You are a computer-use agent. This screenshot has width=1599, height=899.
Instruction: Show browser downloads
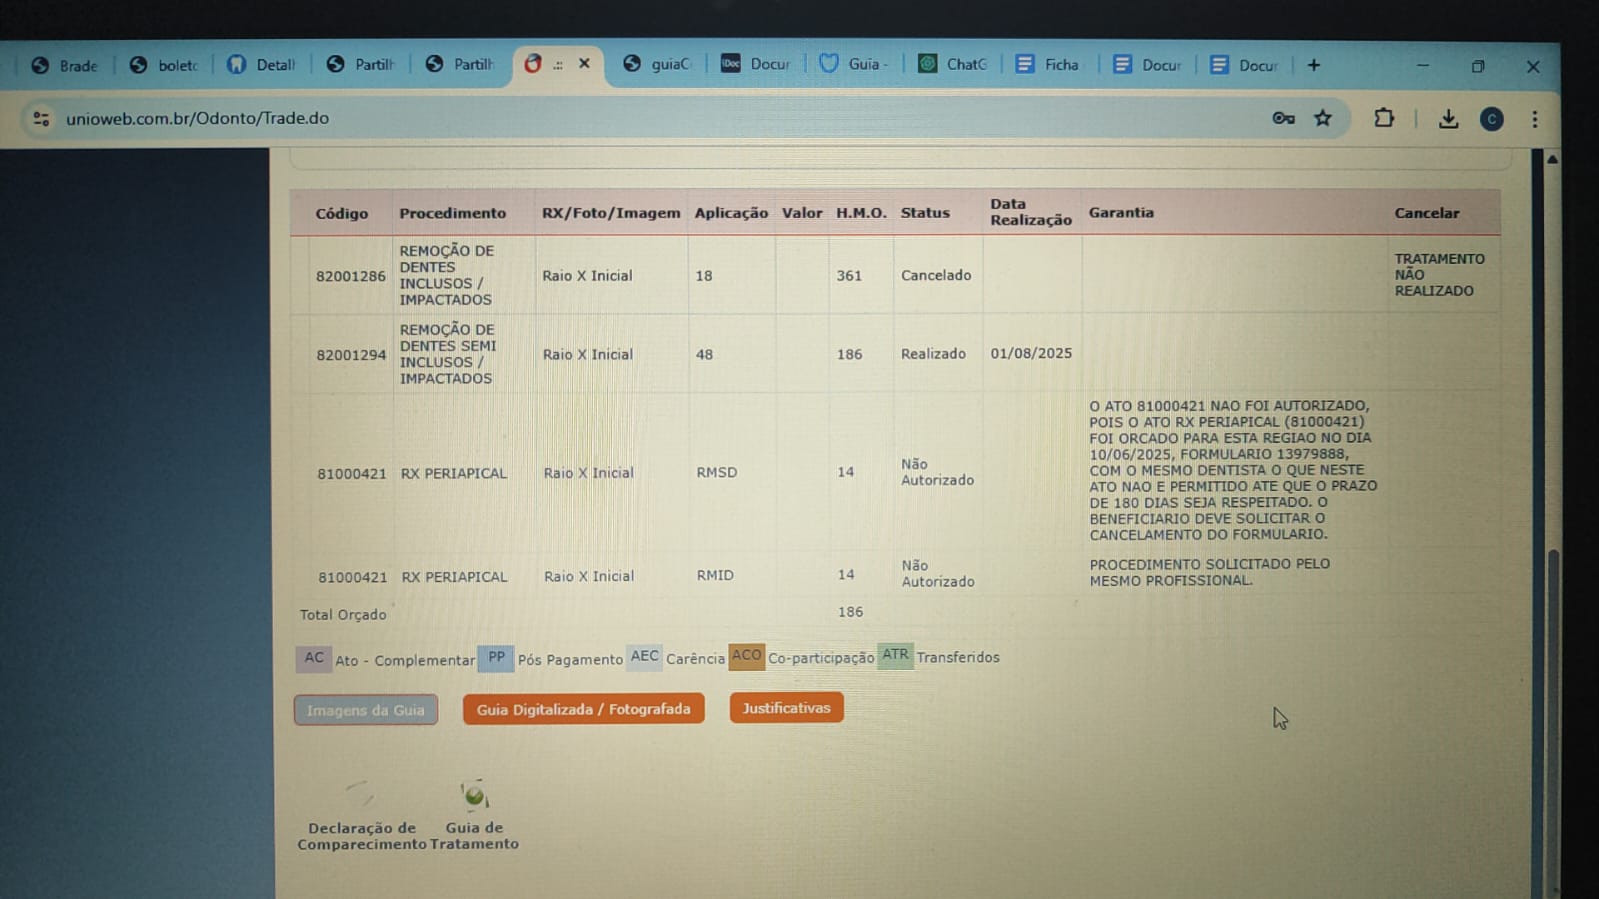(1447, 119)
